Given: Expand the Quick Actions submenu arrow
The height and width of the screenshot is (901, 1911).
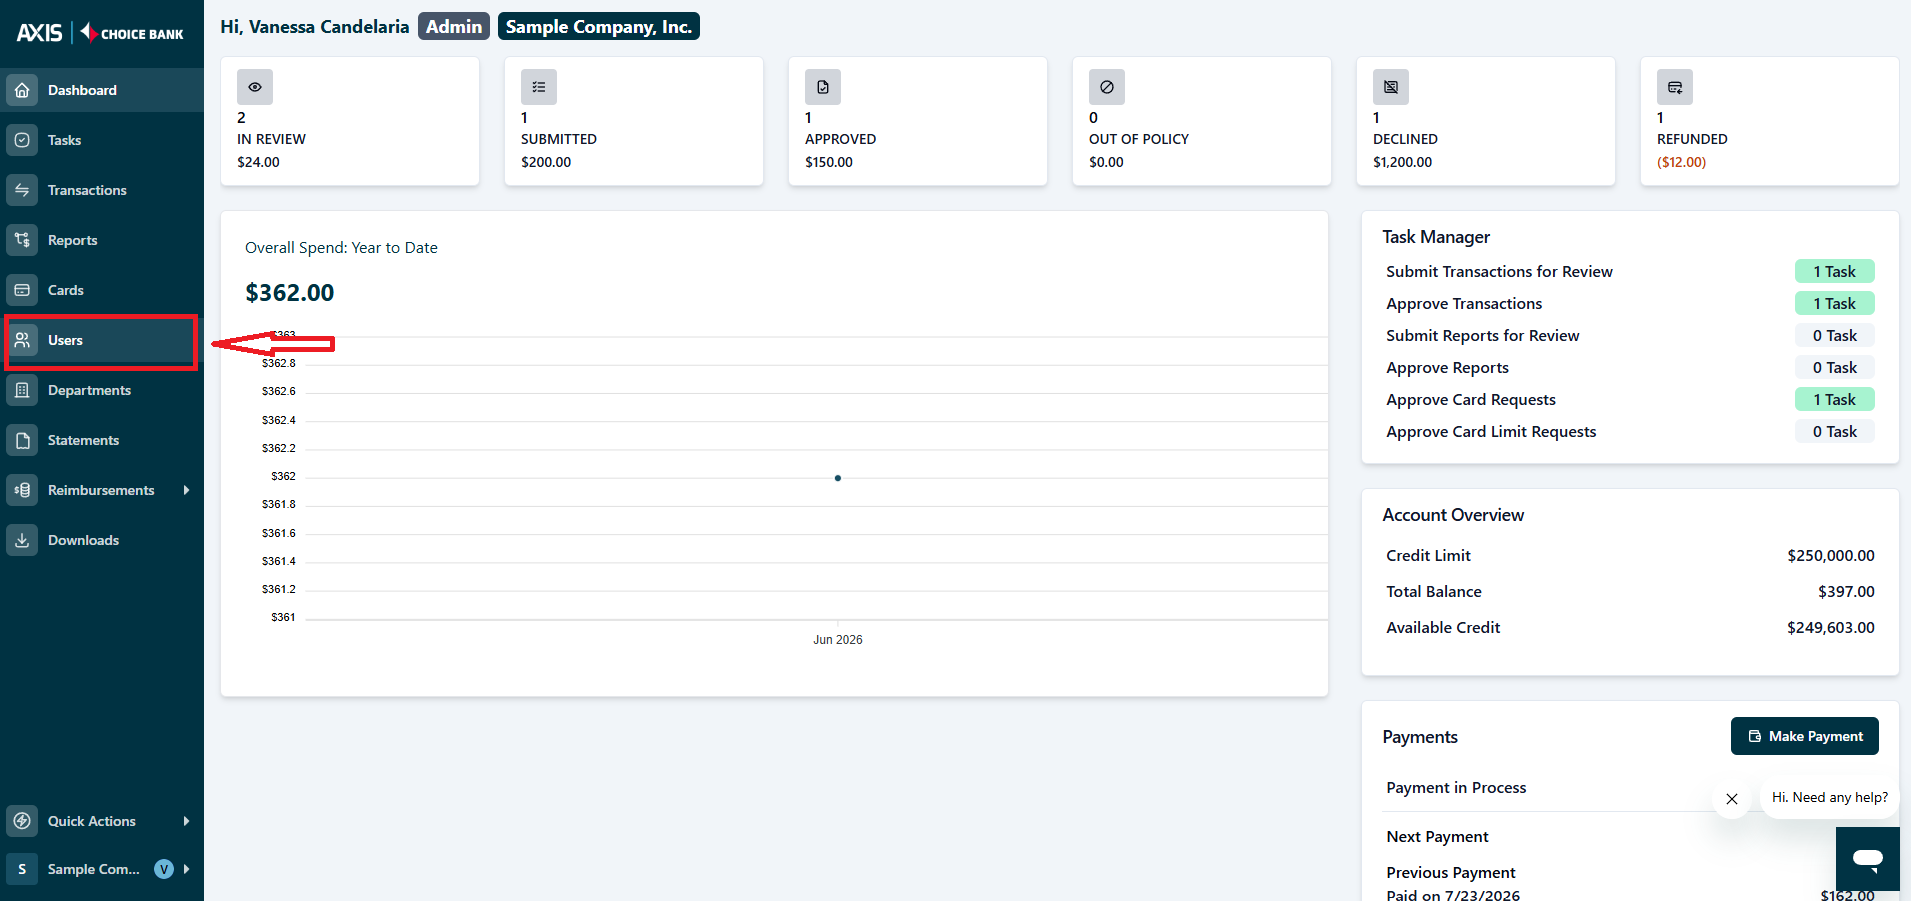Looking at the screenshot, I should pyautogui.click(x=186, y=821).
